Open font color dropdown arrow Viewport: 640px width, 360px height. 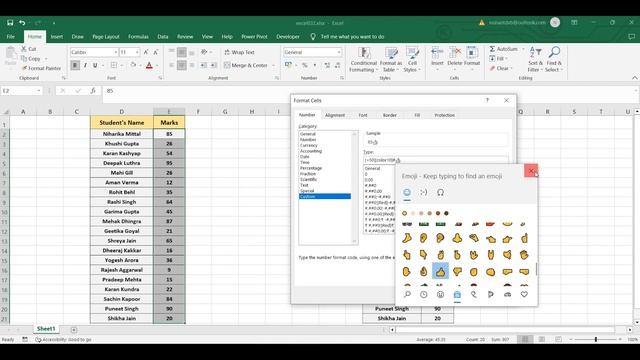(x=157, y=65)
